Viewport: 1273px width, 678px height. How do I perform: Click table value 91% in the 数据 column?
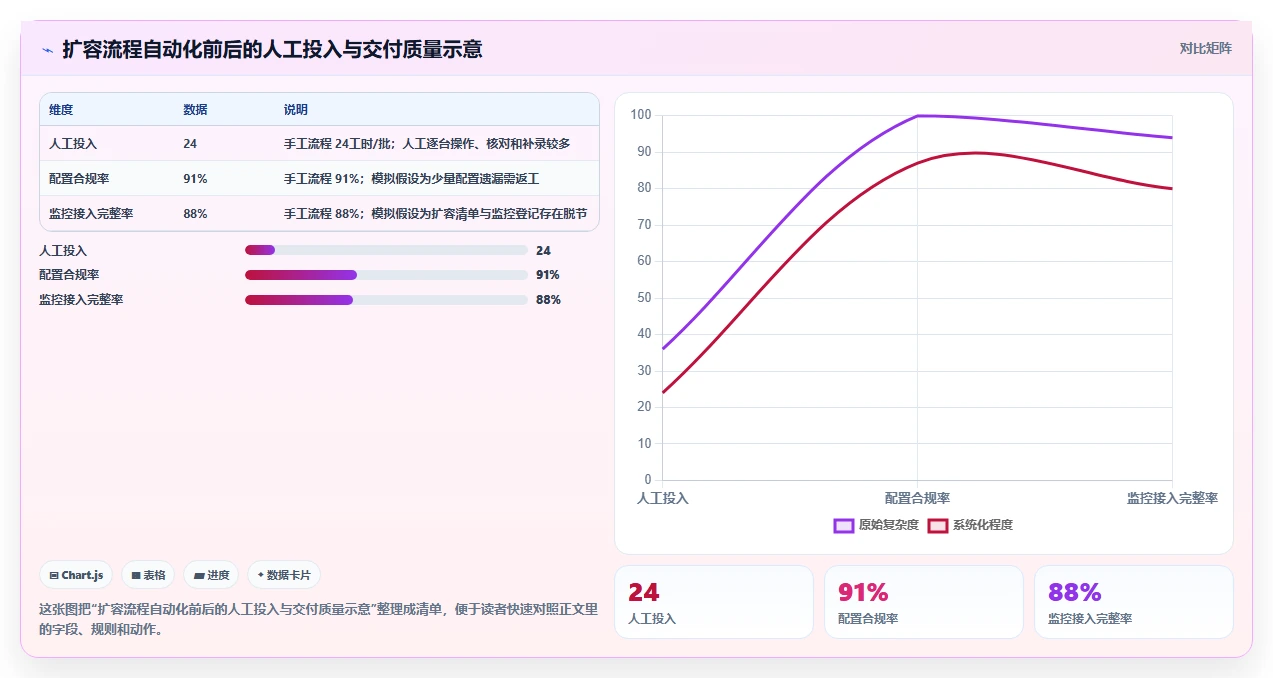[195, 179]
